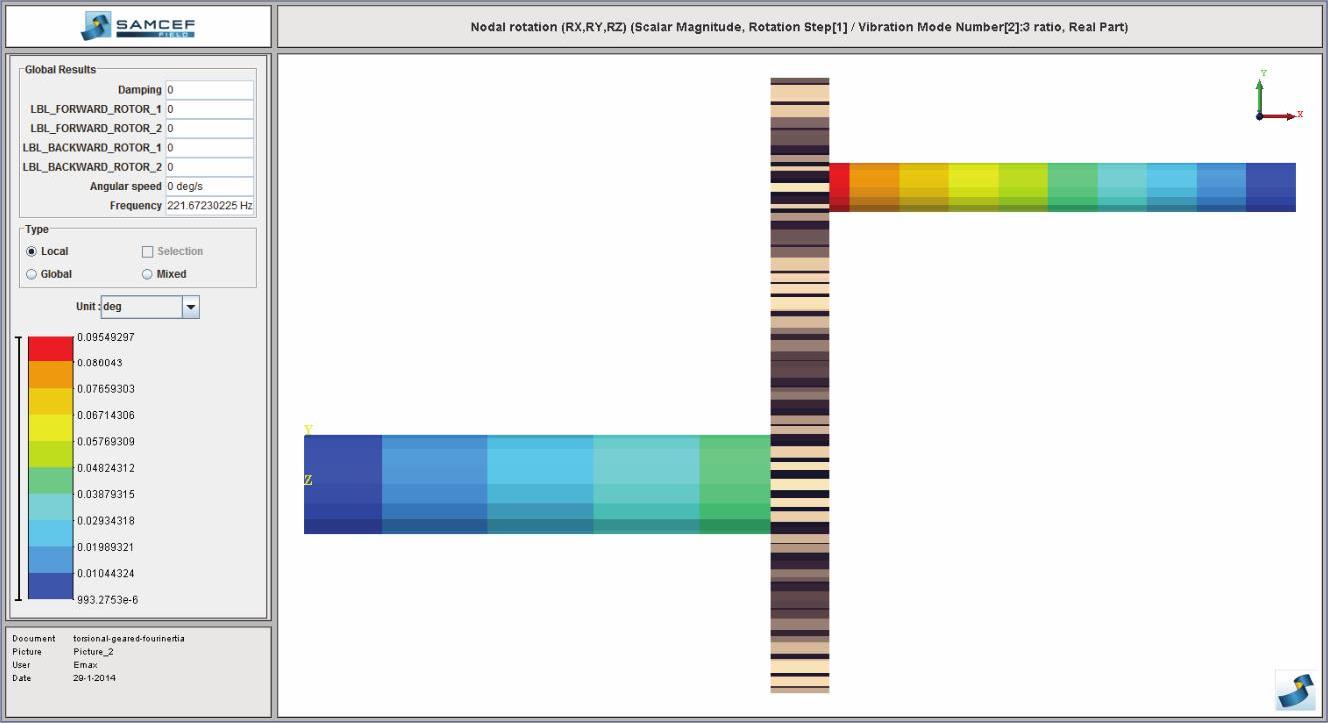Viewport: 1328px width, 723px height.
Task: Click the red legend color swatch
Action: click(x=50, y=349)
